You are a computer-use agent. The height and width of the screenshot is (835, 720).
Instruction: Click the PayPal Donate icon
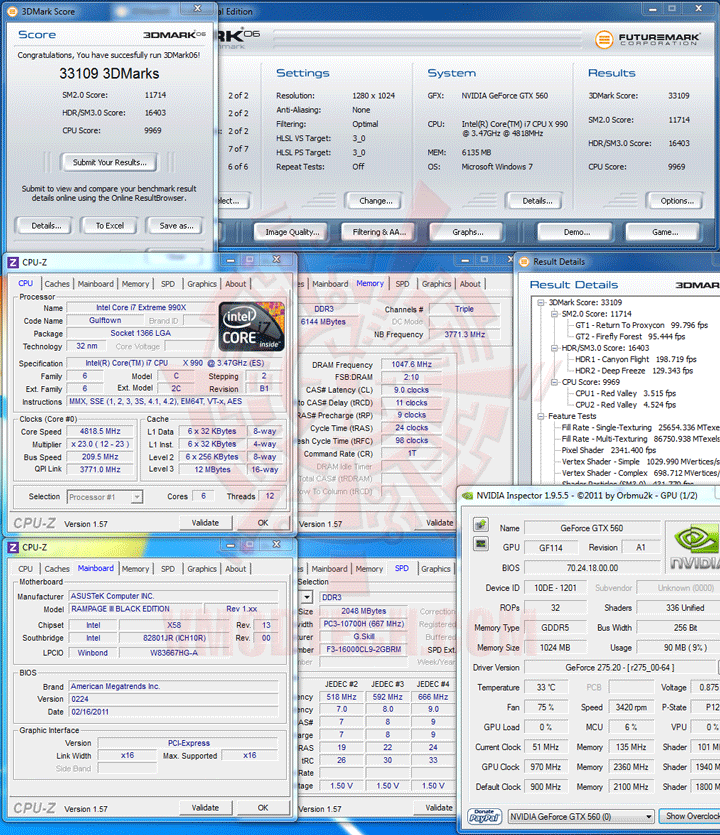(x=485, y=816)
